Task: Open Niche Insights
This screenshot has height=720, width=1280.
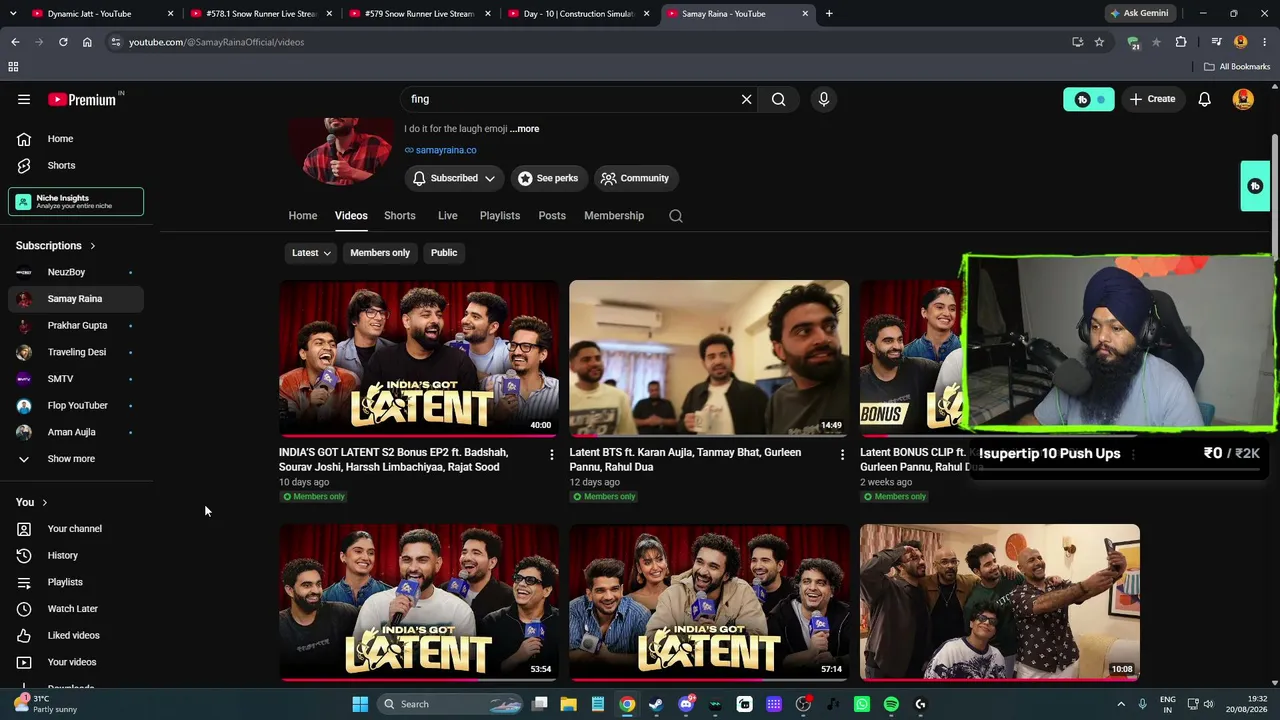Action: 76,202
